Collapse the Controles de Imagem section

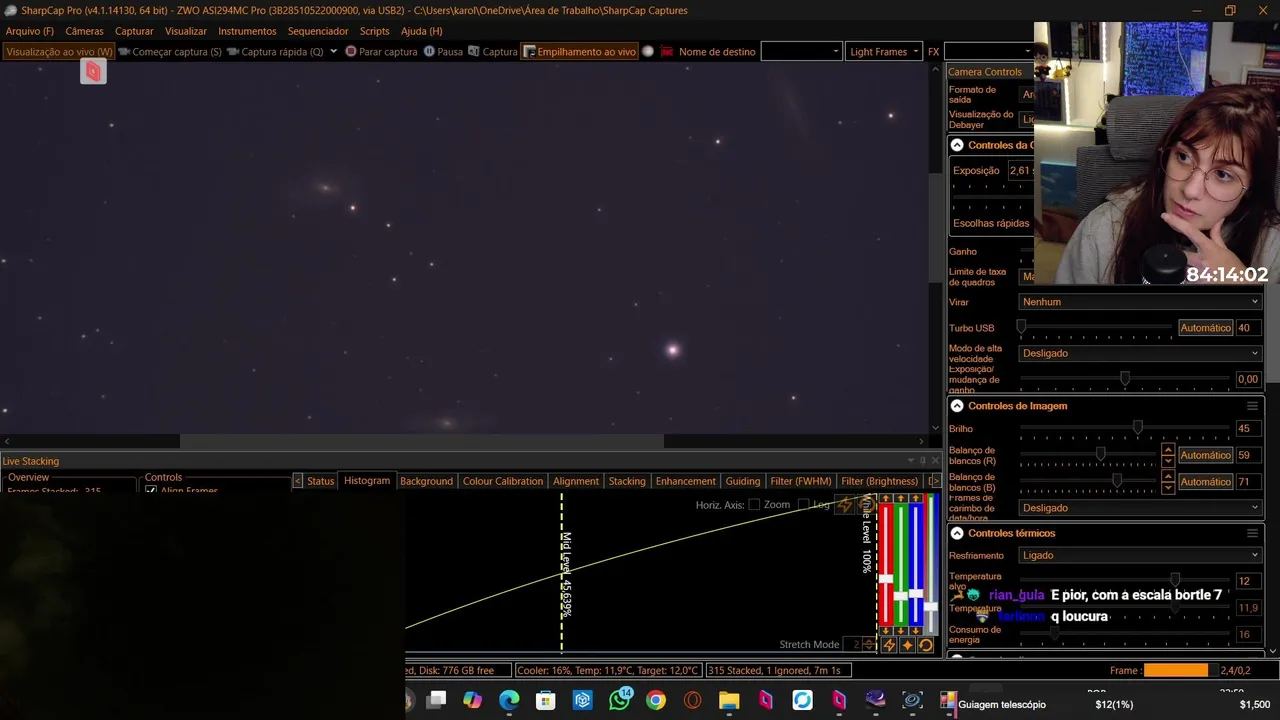[x=957, y=406]
